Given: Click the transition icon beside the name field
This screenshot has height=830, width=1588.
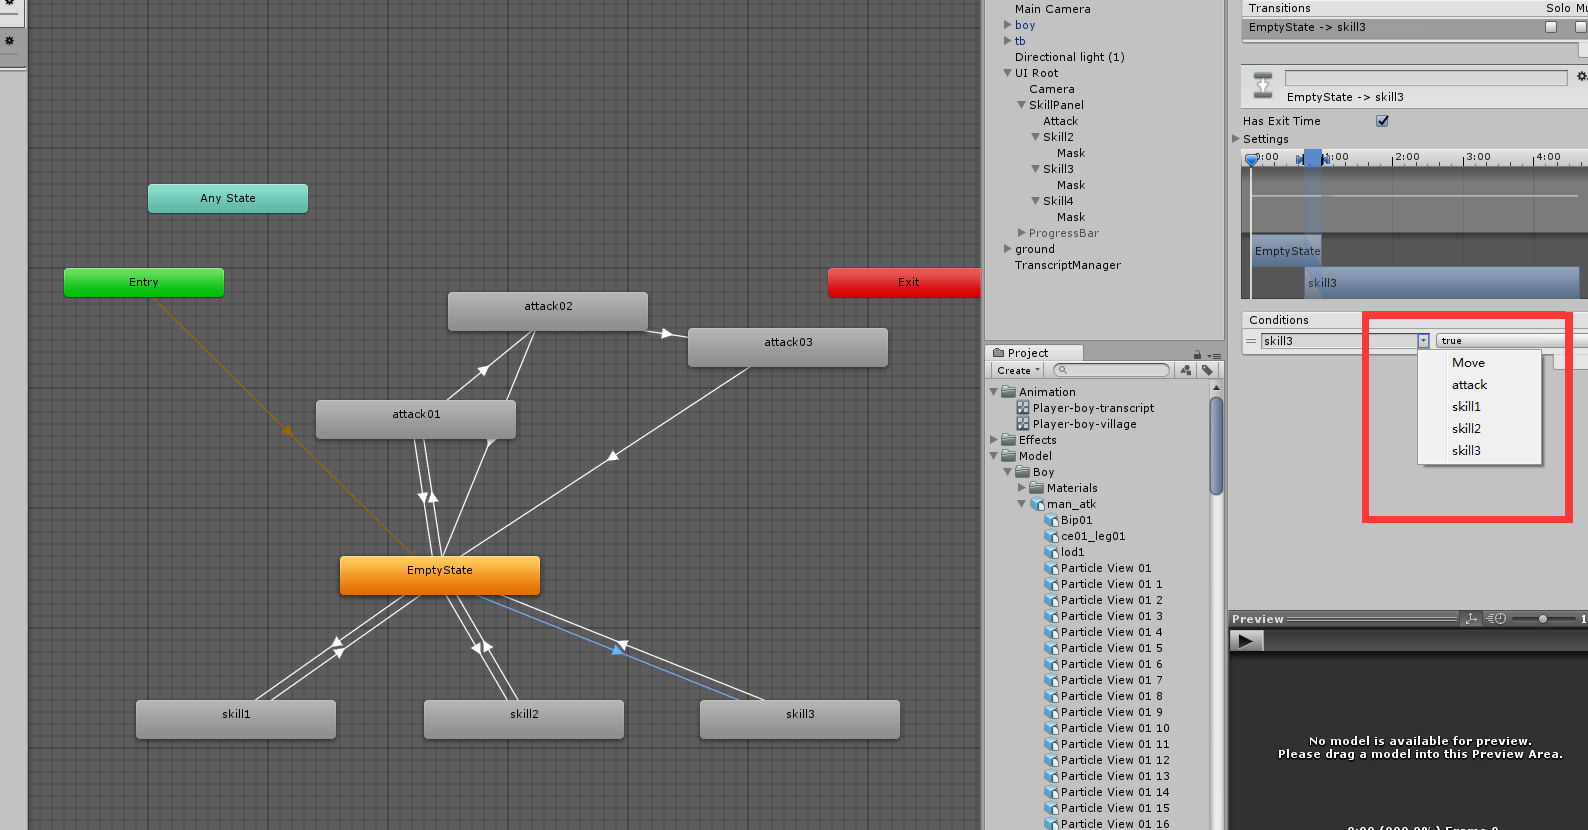Looking at the screenshot, I should tap(1263, 86).
